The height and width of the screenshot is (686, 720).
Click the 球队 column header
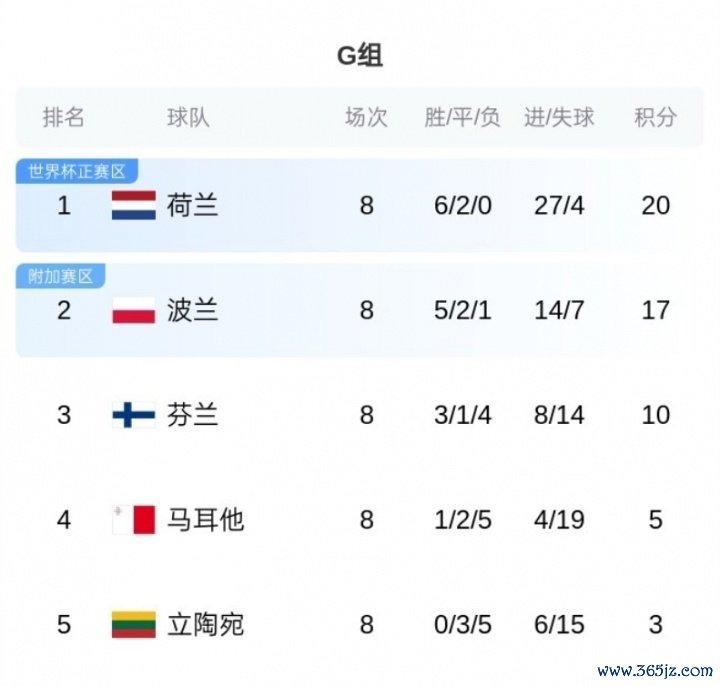(x=188, y=117)
